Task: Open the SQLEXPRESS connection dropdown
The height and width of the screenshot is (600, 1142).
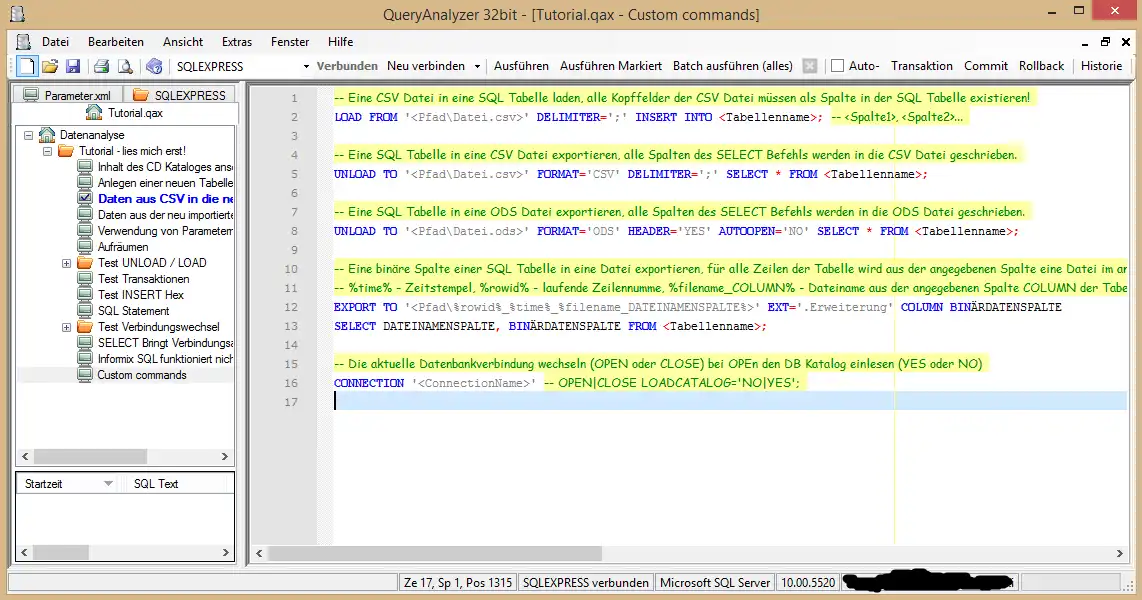Action: [306, 66]
